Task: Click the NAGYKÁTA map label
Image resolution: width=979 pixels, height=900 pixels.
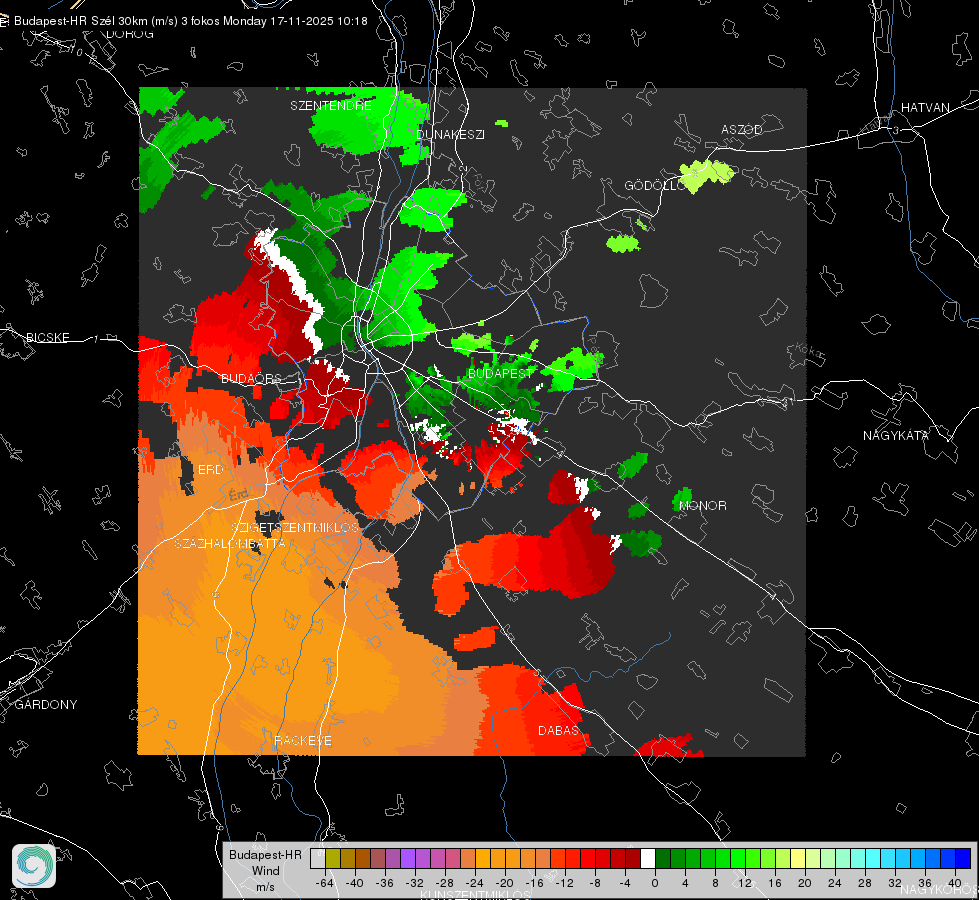Action: [x=896, y=435]
